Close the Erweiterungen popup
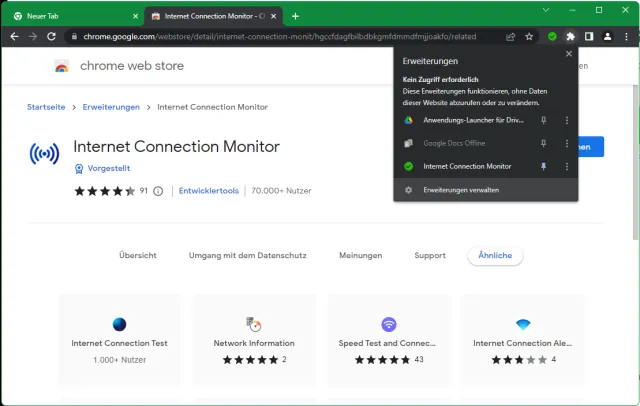Image resolution: width=640 pixels, height=406 pixels. (569, 55)
